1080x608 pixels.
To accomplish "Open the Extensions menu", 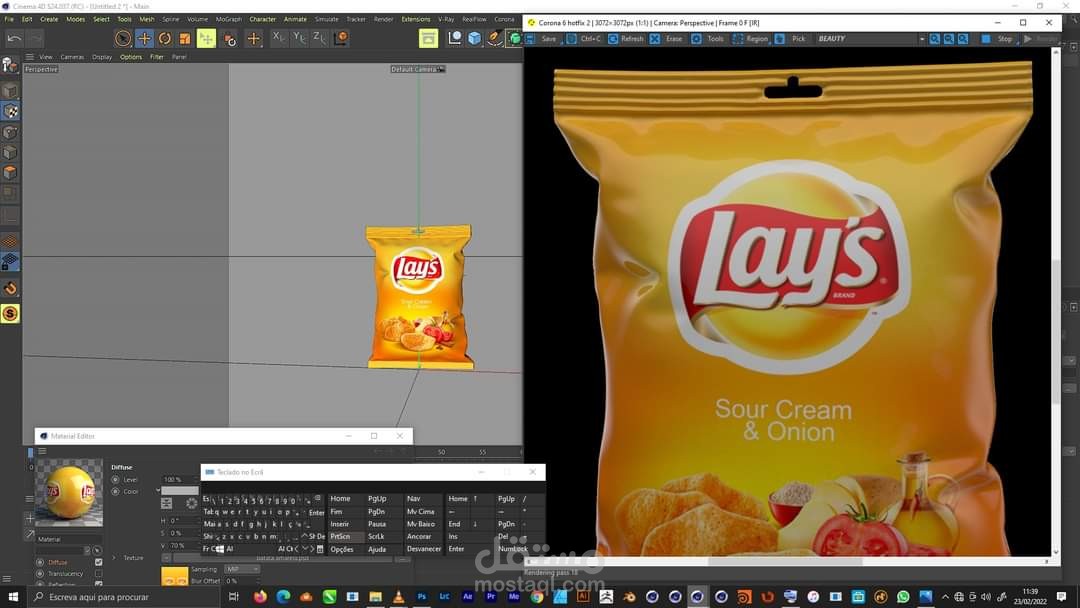I will [x=416, y=19].
